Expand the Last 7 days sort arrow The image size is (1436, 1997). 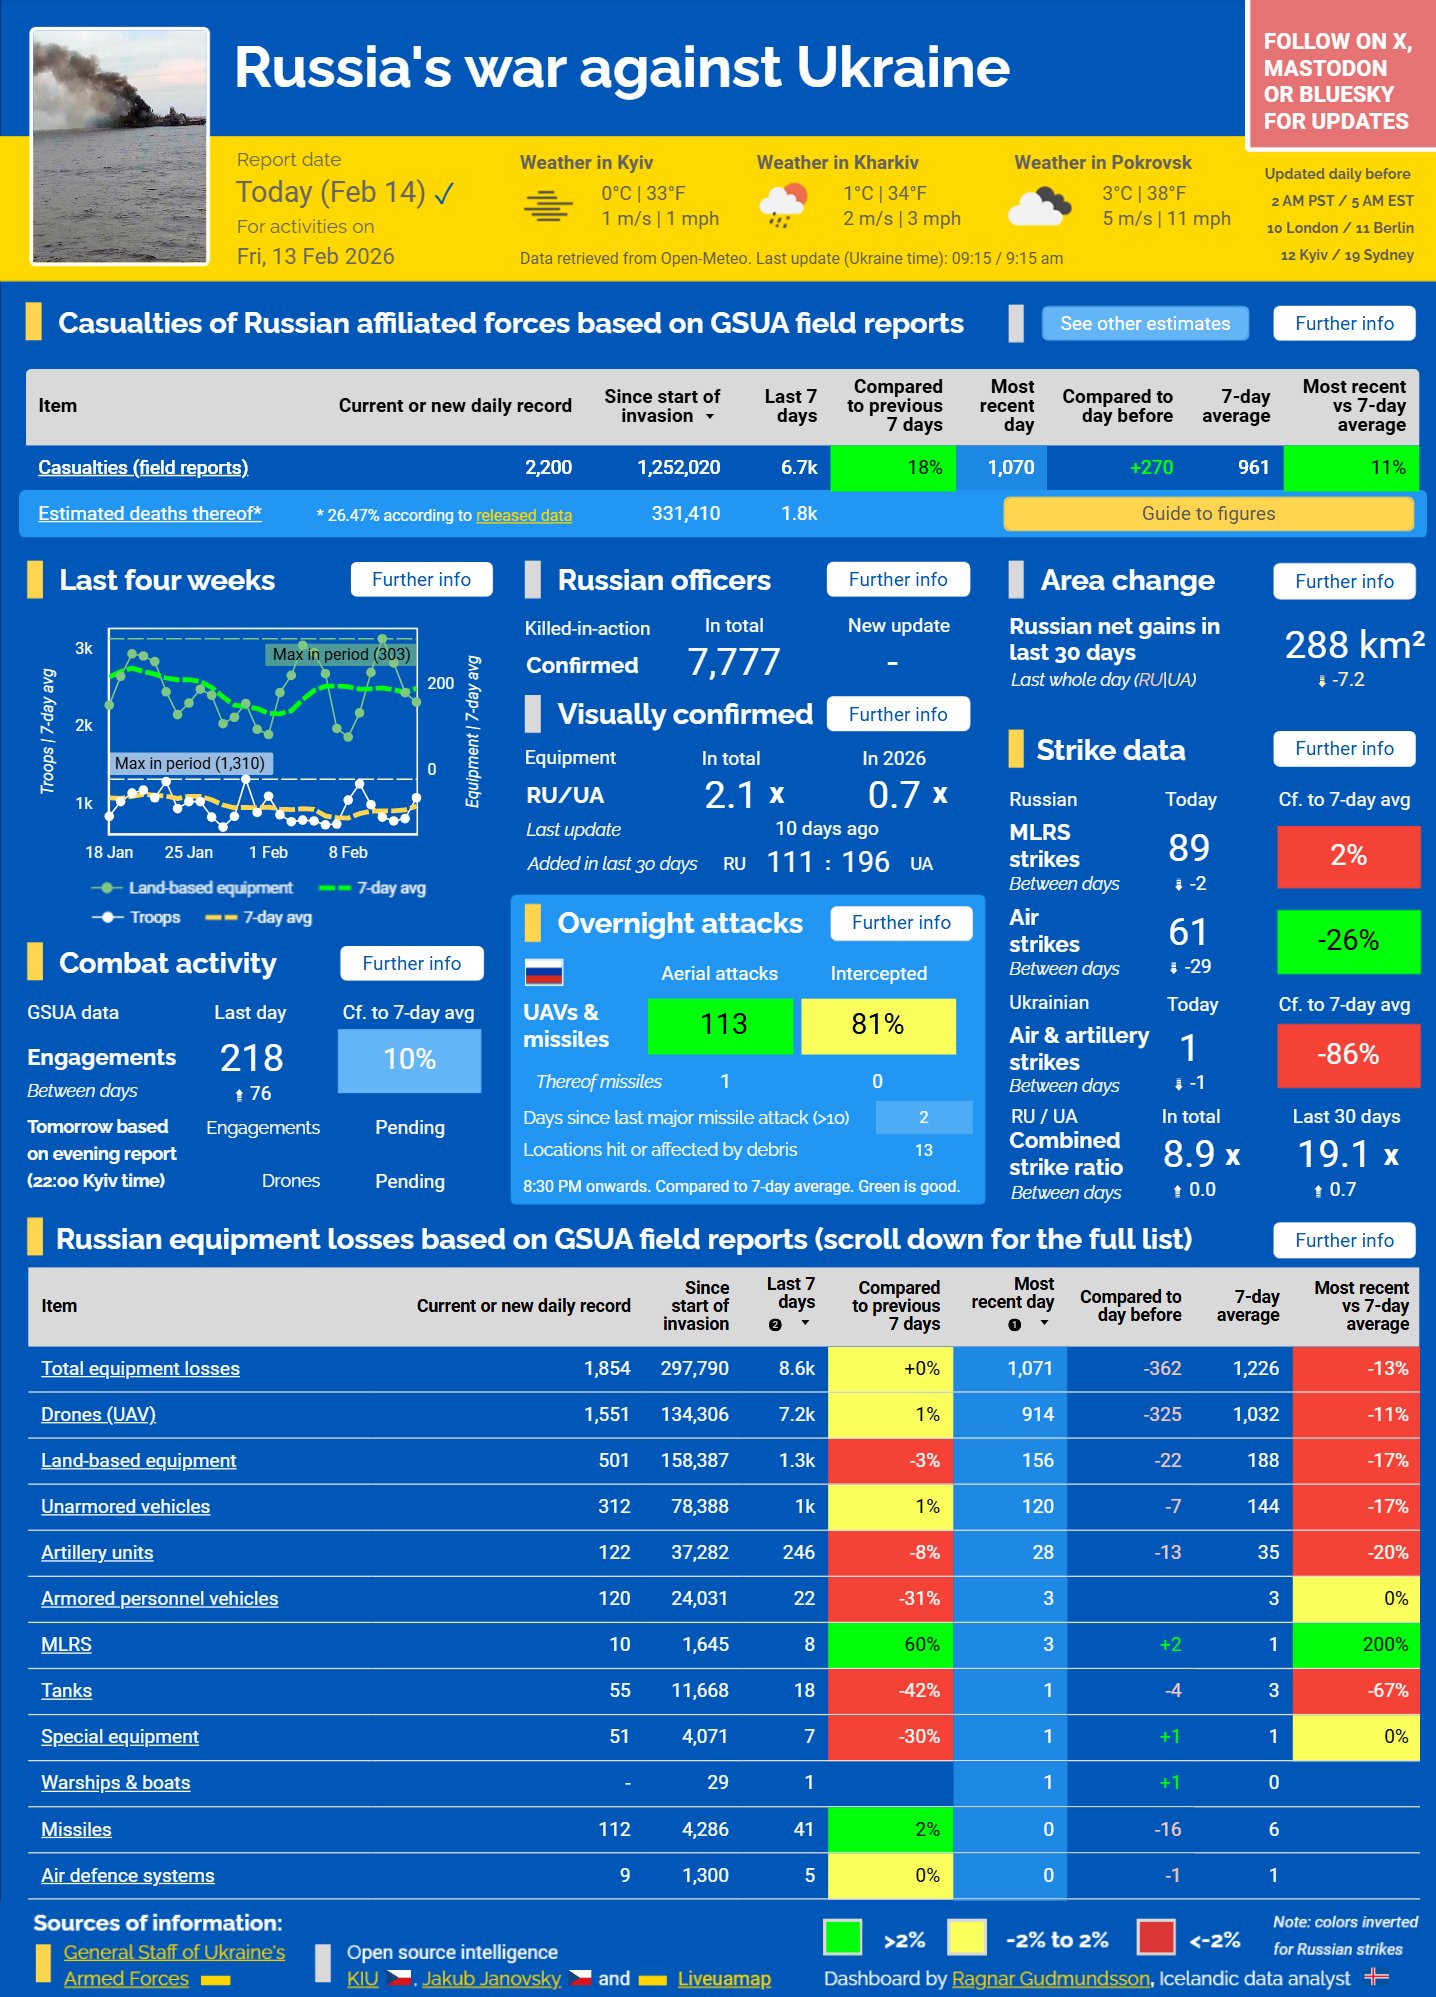[x=805, y=1323]
